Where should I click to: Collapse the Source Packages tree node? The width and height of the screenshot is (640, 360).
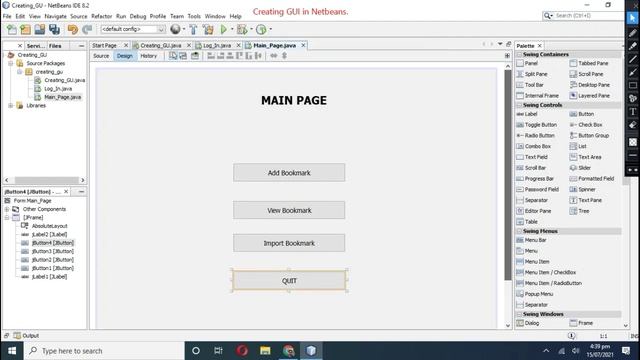tap(11, 63)
